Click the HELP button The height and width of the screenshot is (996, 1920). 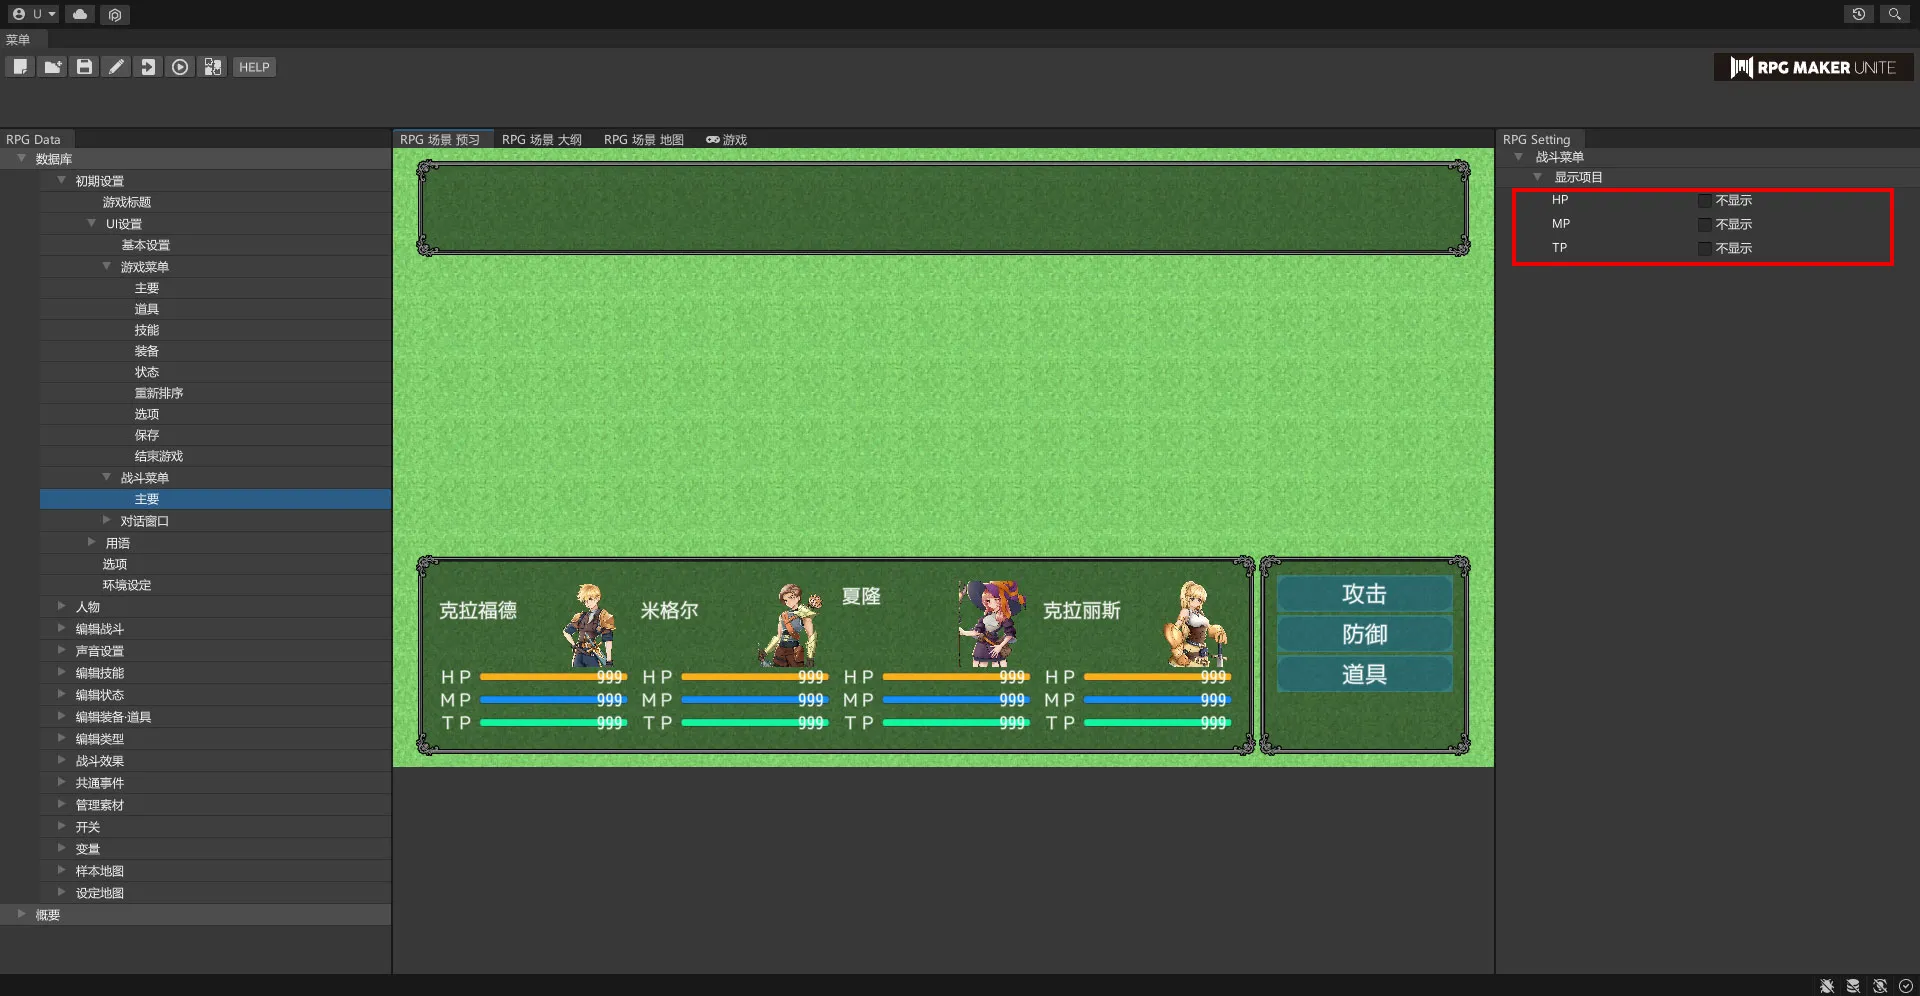[x=254, y=67]
